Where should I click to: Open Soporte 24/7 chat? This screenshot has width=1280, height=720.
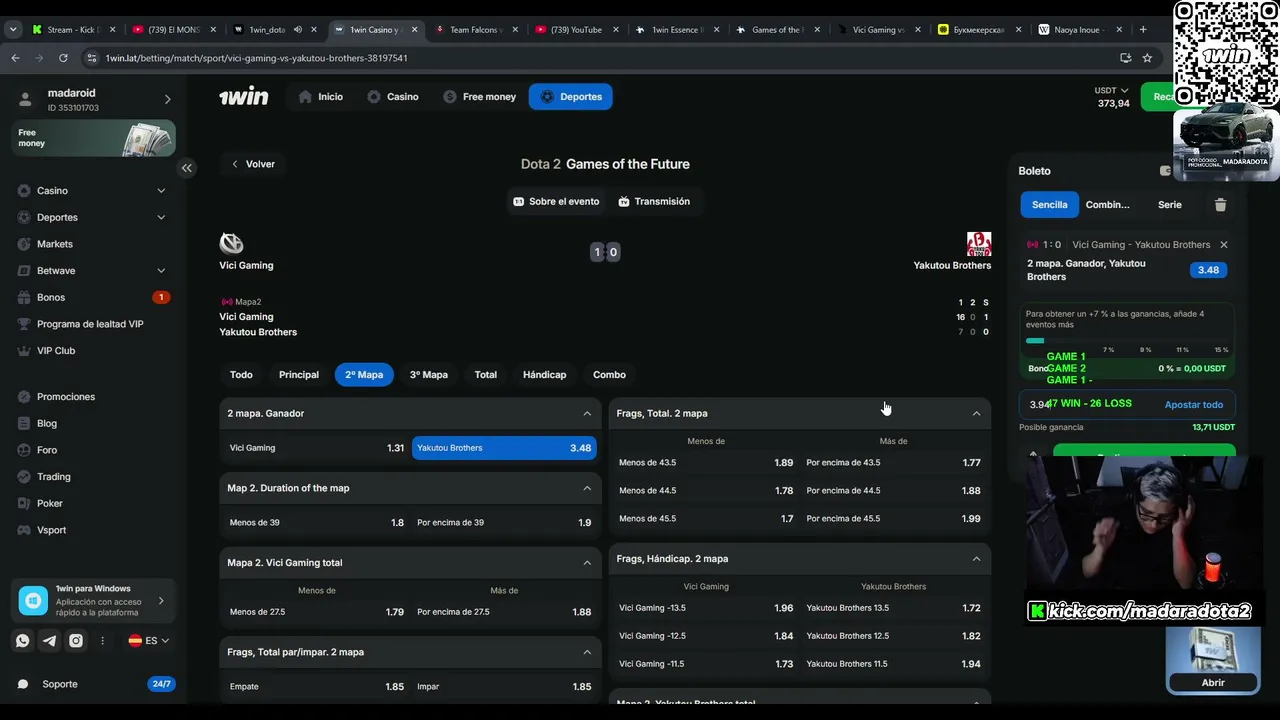click(x=94, y=684)
